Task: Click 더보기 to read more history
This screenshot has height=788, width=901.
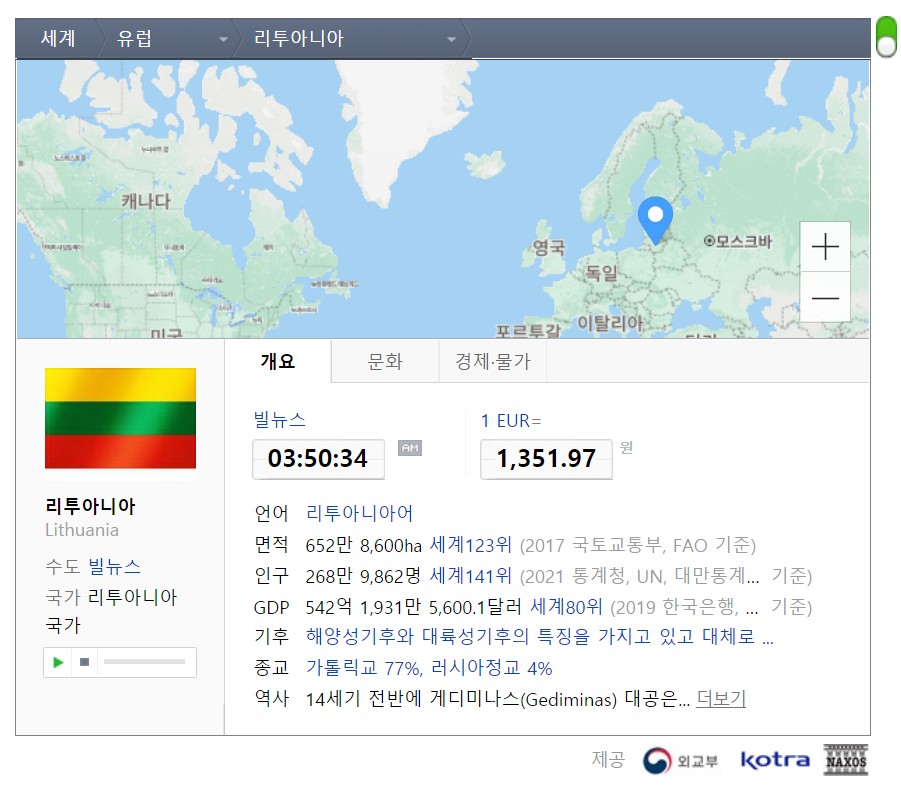Action: (721, 699)
